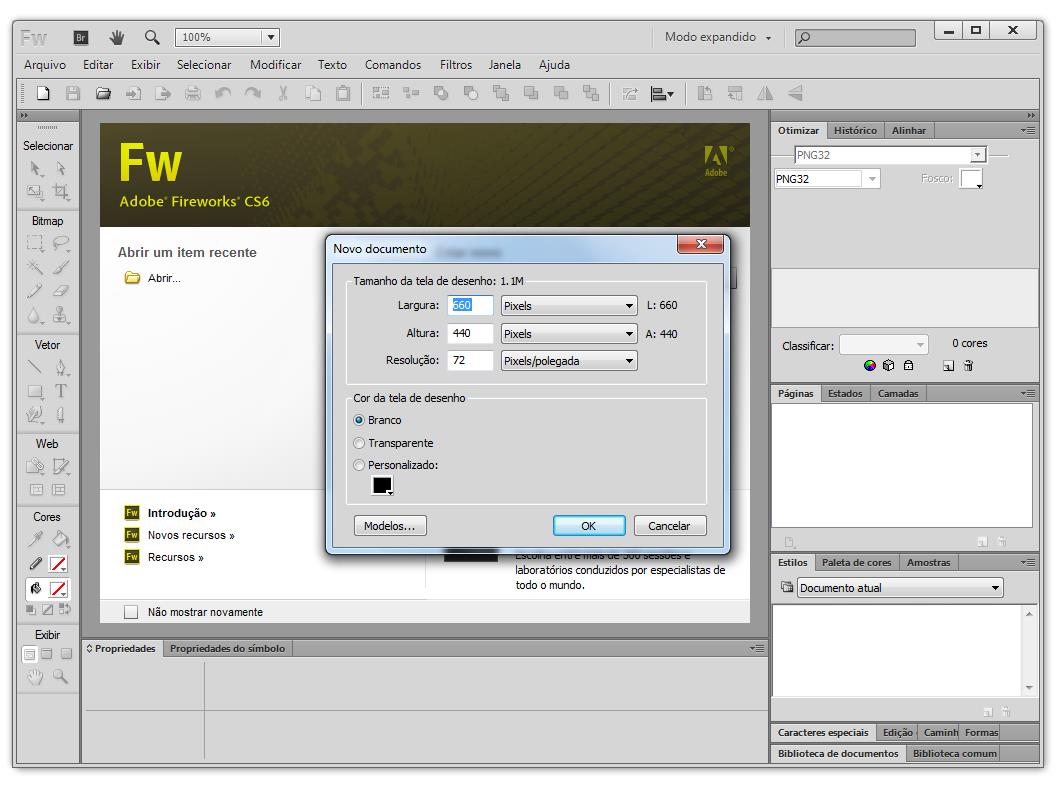Image resolution: width=1056 pixels, height=786 pixels.
Task: Select the Line tool
Action: coord(35,367)
